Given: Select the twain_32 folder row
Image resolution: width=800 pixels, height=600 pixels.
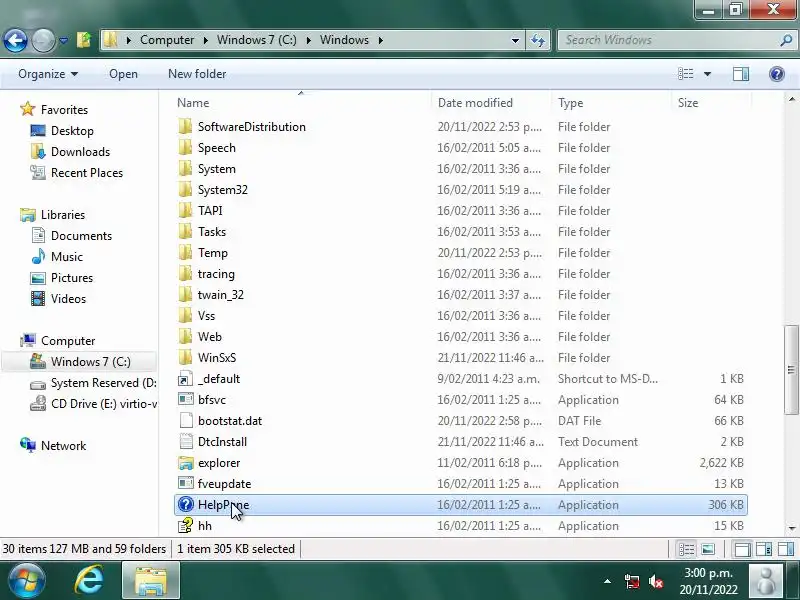Looking at the screenshot, I should point(461,295).
